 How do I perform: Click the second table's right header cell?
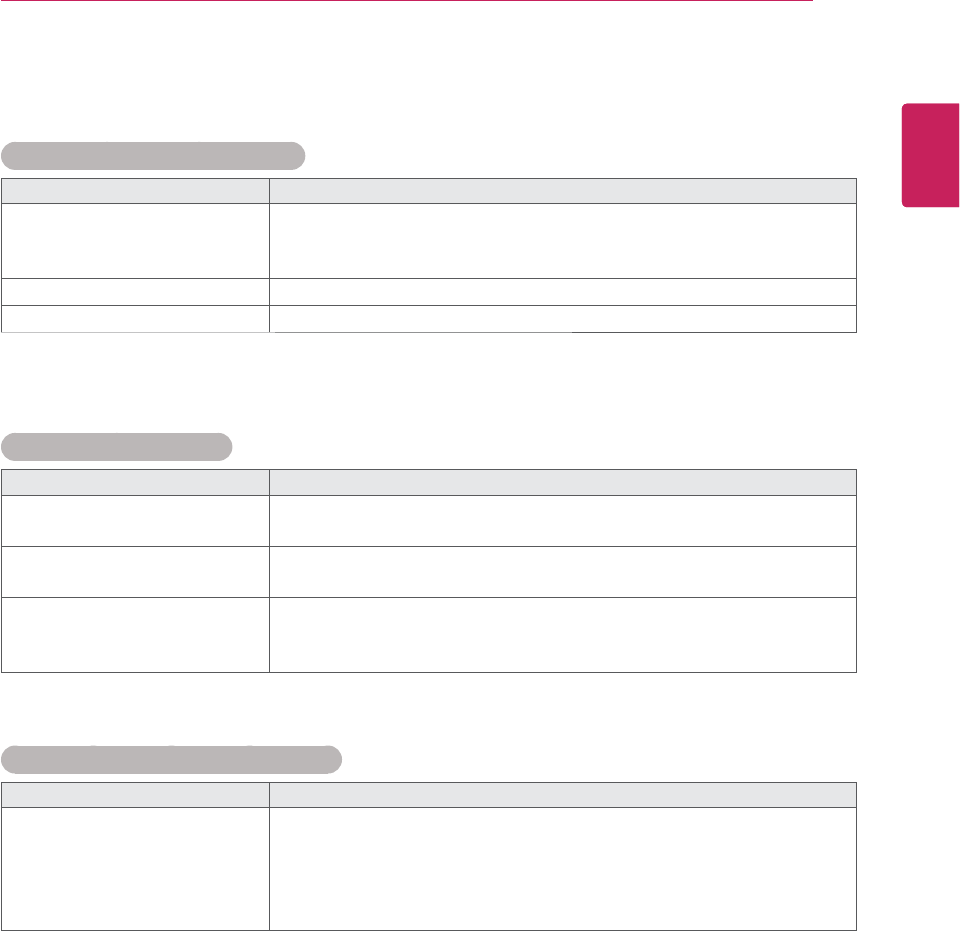coord(563,482)
